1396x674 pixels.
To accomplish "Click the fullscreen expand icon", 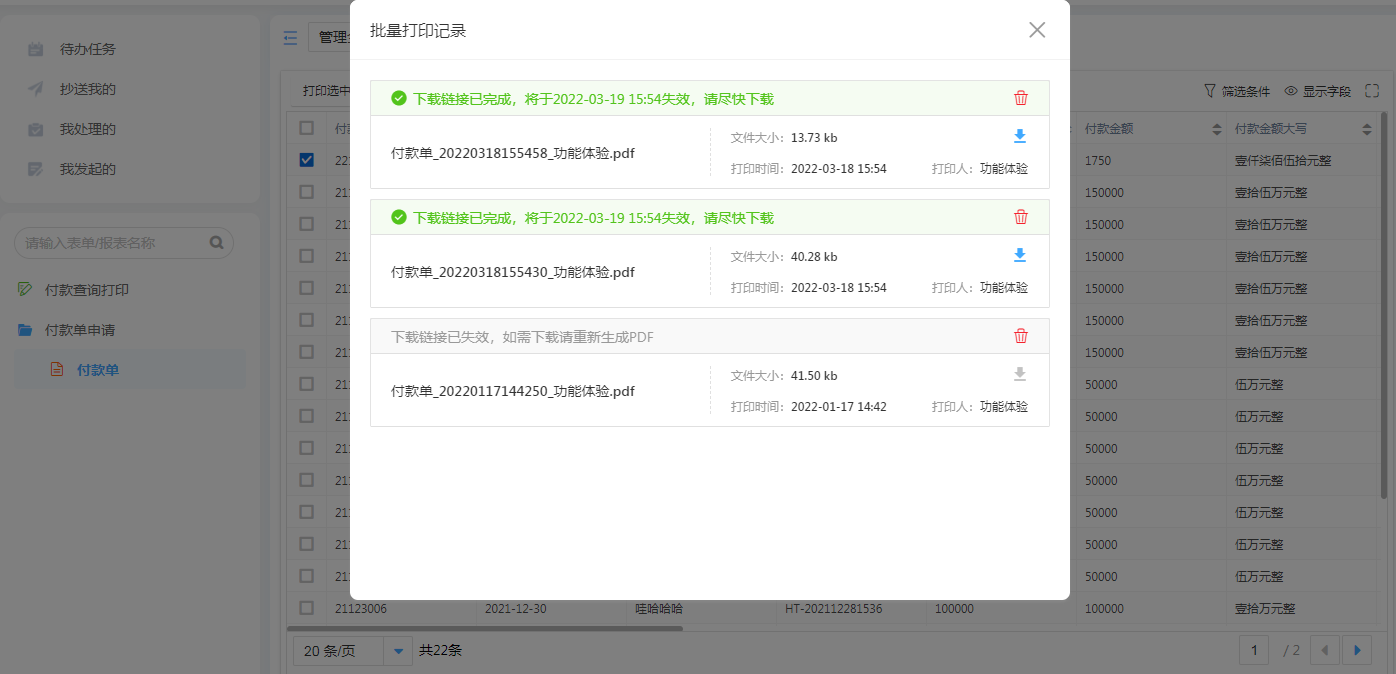I will [1372, 91].
